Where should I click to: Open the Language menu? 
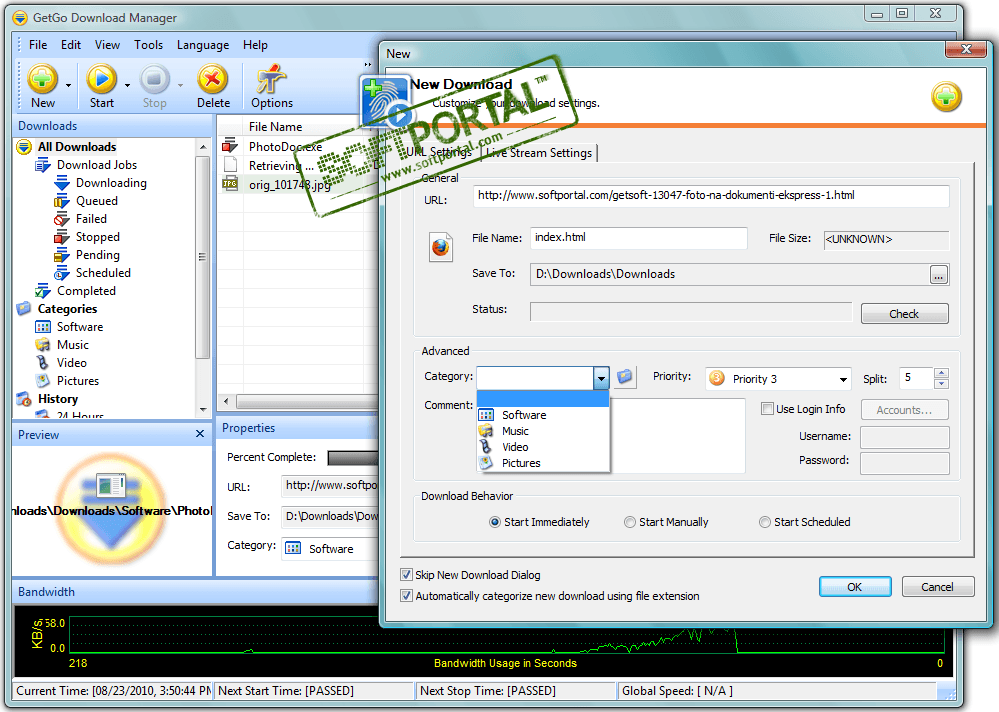203,45
